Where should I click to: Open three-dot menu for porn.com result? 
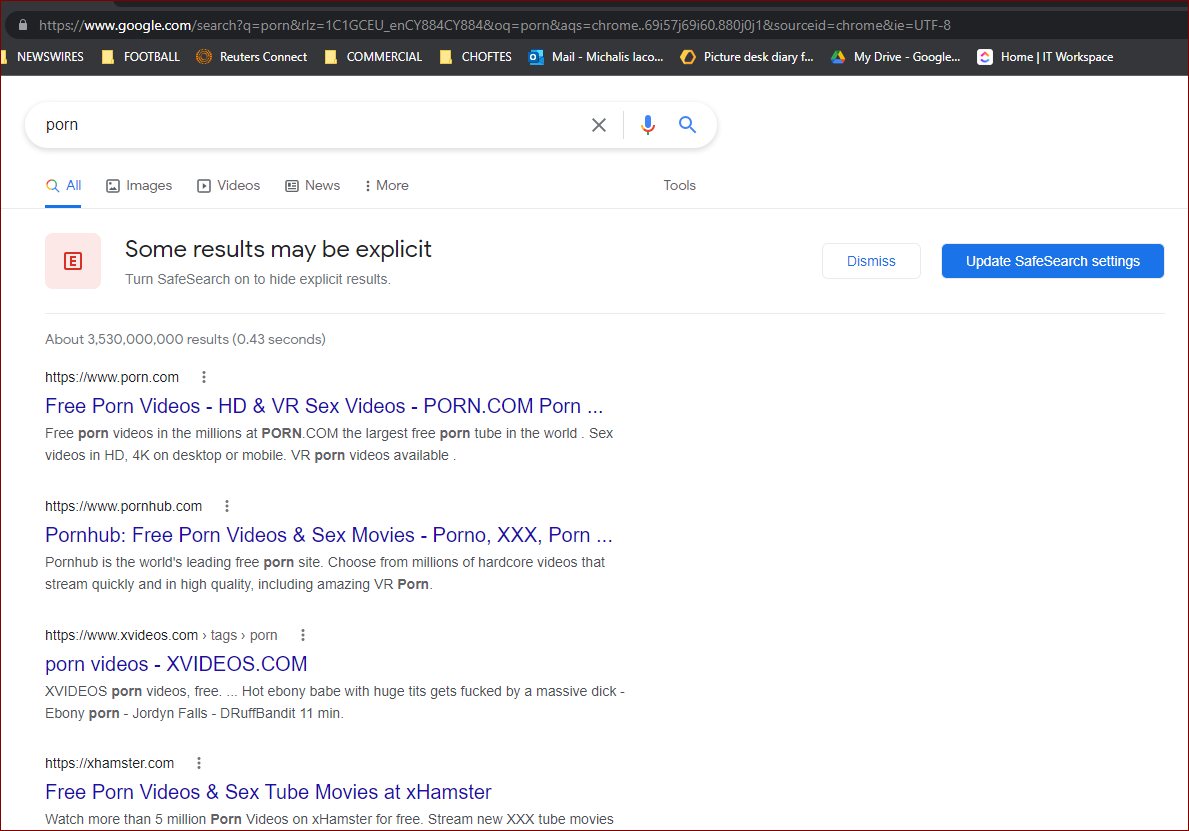(204, 377)
